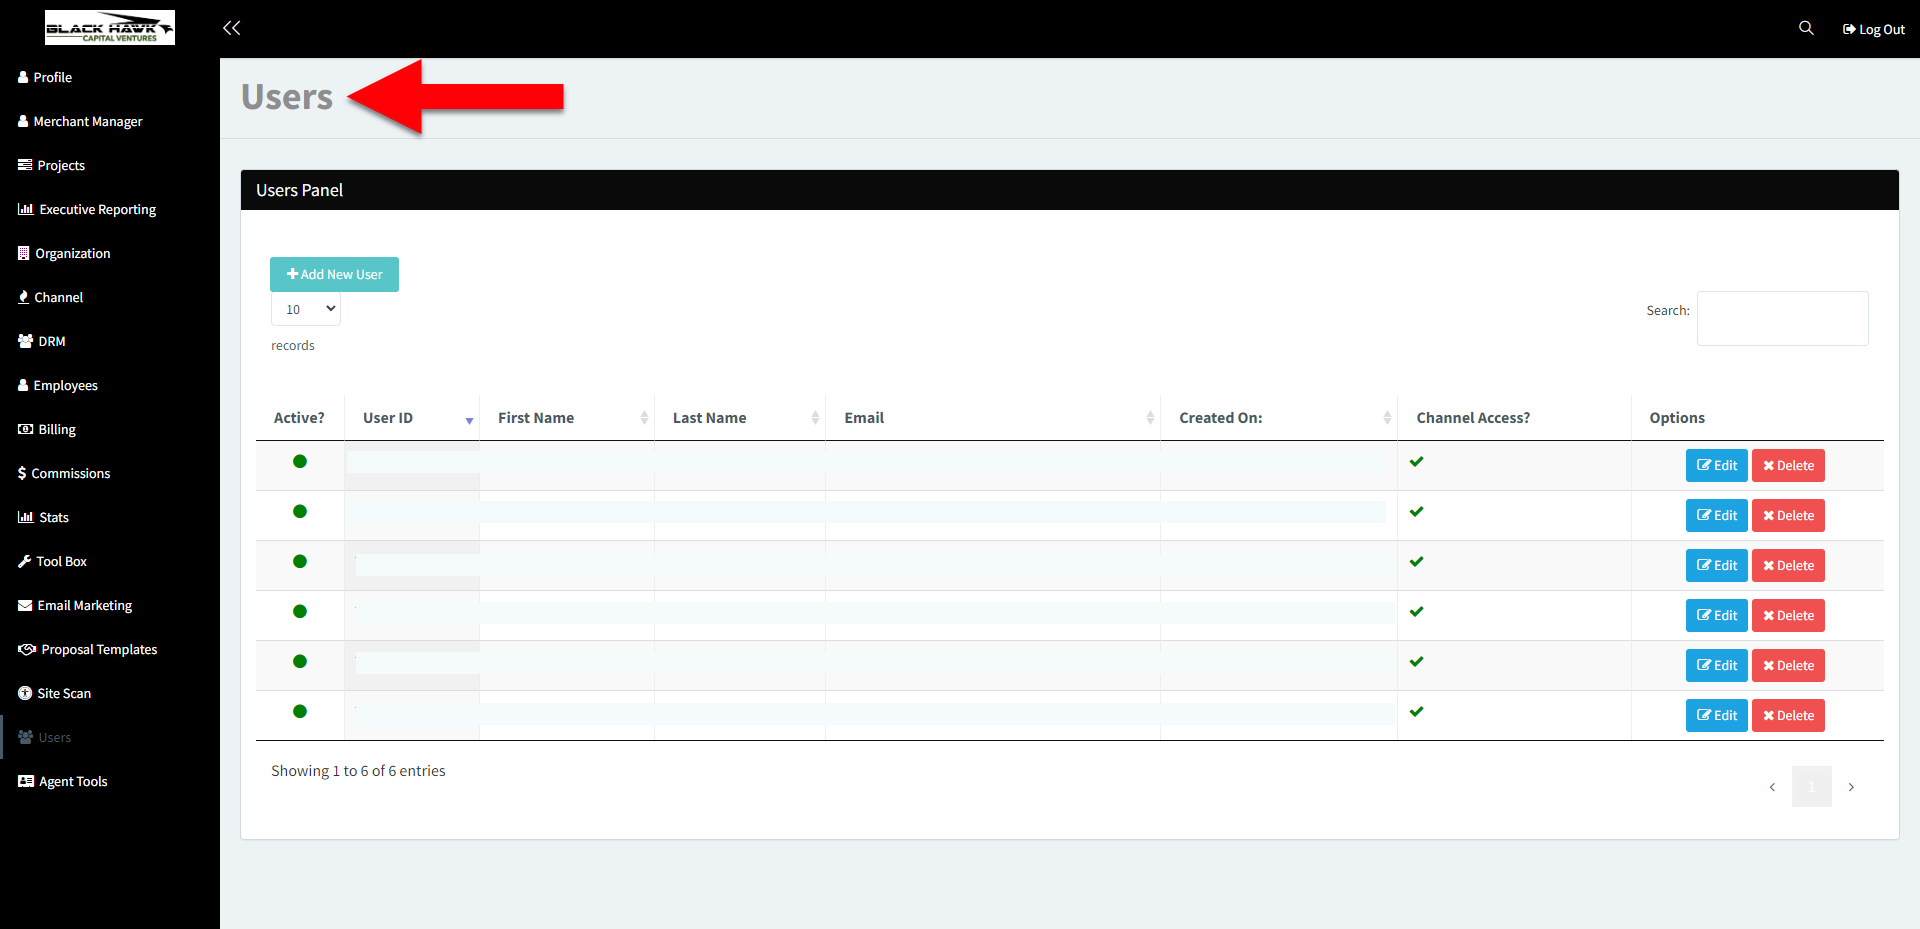Image resolution: width=1920 pixels, height=929 pixels.
Task: Click the Black Hawk Capital Ventures logo
Action: [x=110, y=28]
